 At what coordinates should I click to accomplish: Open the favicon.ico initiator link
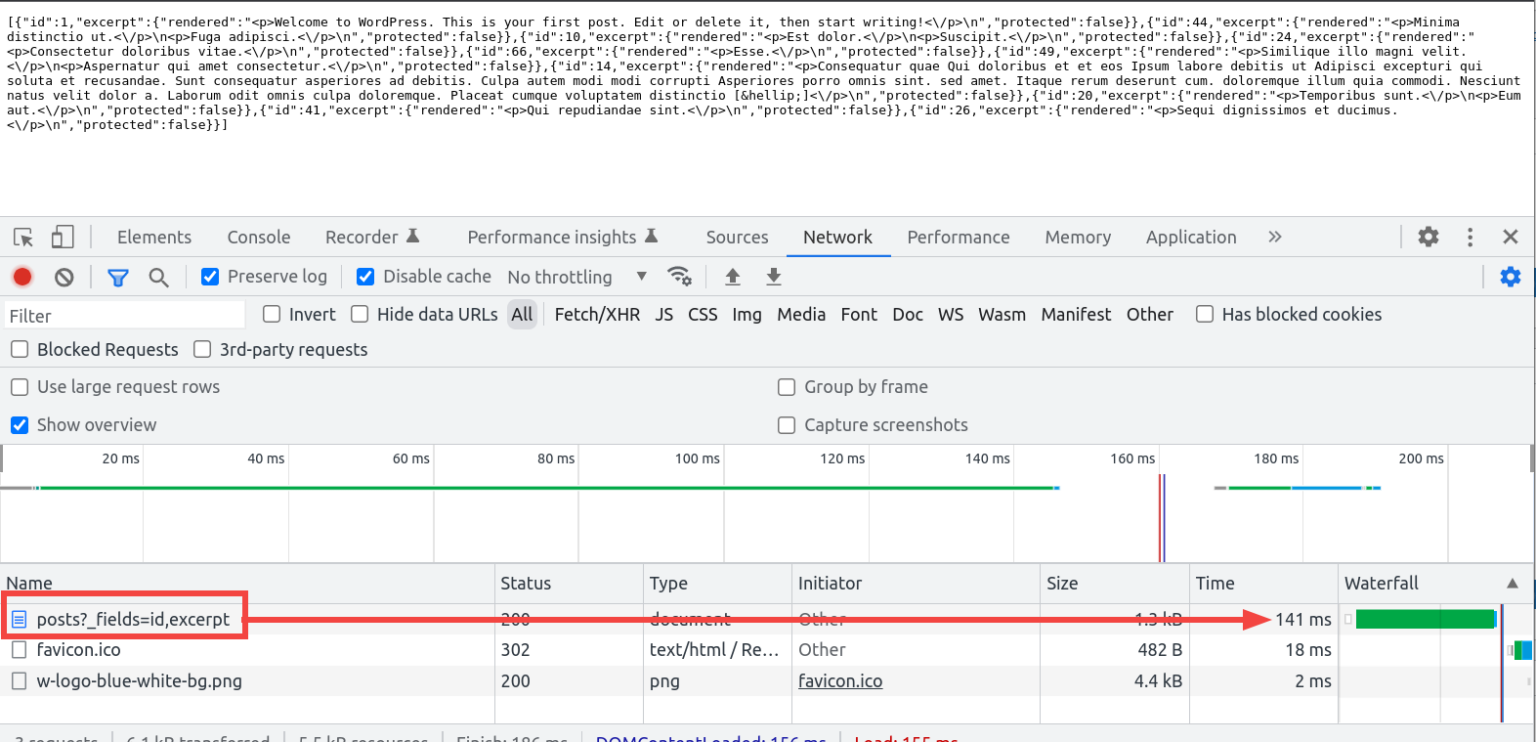coord(840,680)
